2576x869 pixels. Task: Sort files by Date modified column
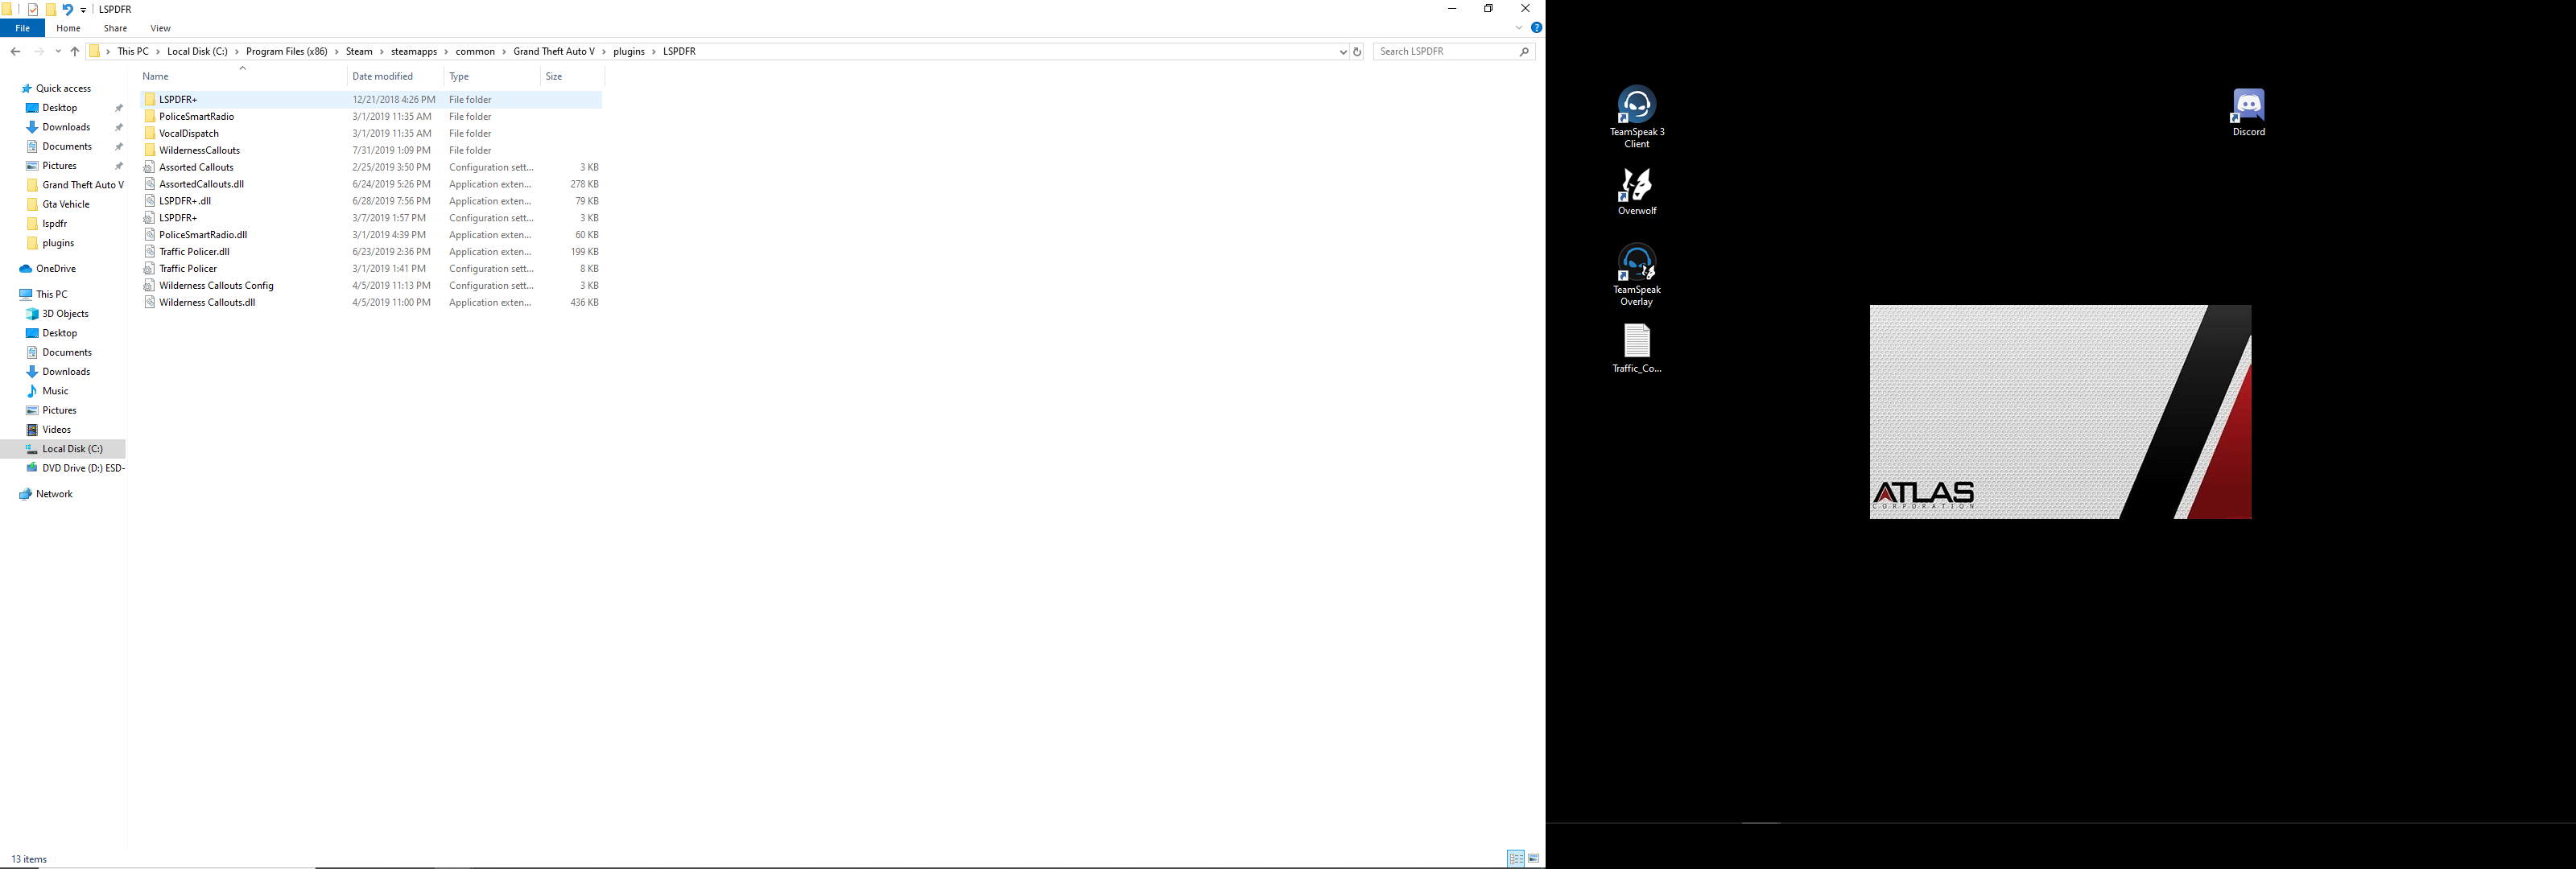[383, 77]
